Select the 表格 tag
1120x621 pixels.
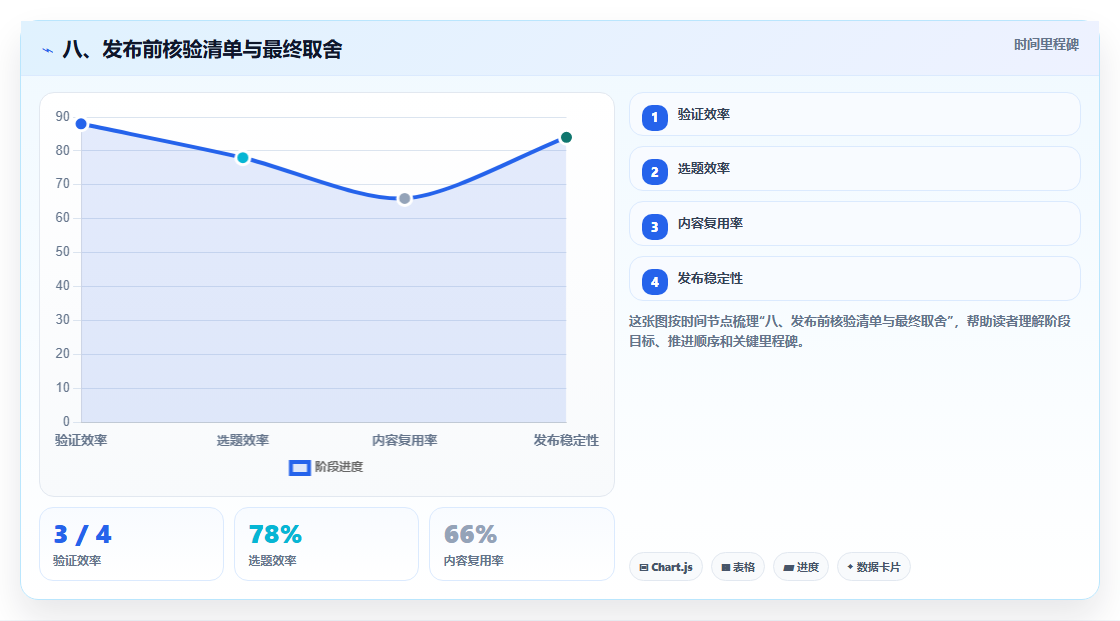tap(738, 567)
